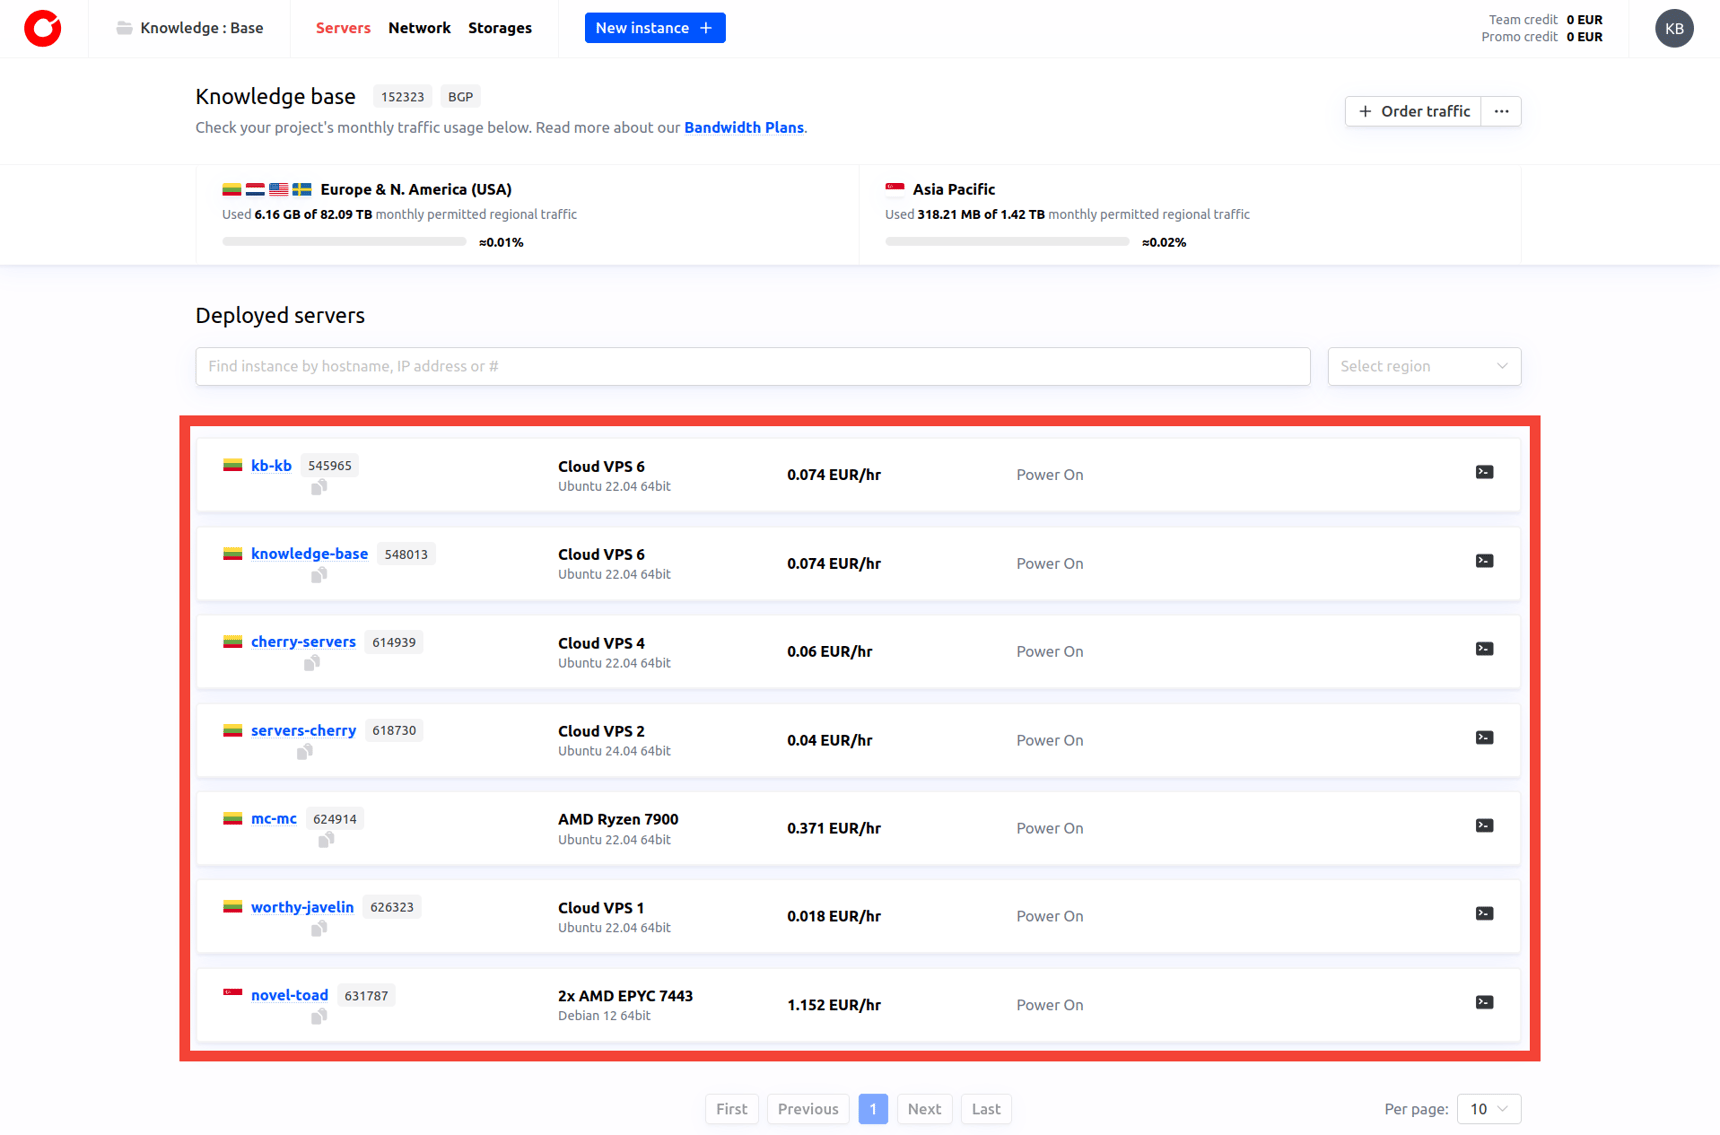Click the New instance button
1720x1135 pixels.
(x=654, y=28)
